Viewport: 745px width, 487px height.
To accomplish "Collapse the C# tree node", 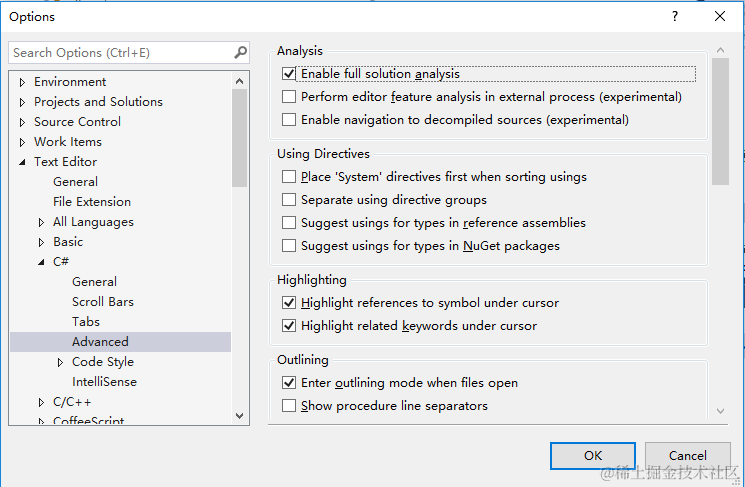I will [x=41, y=262].
